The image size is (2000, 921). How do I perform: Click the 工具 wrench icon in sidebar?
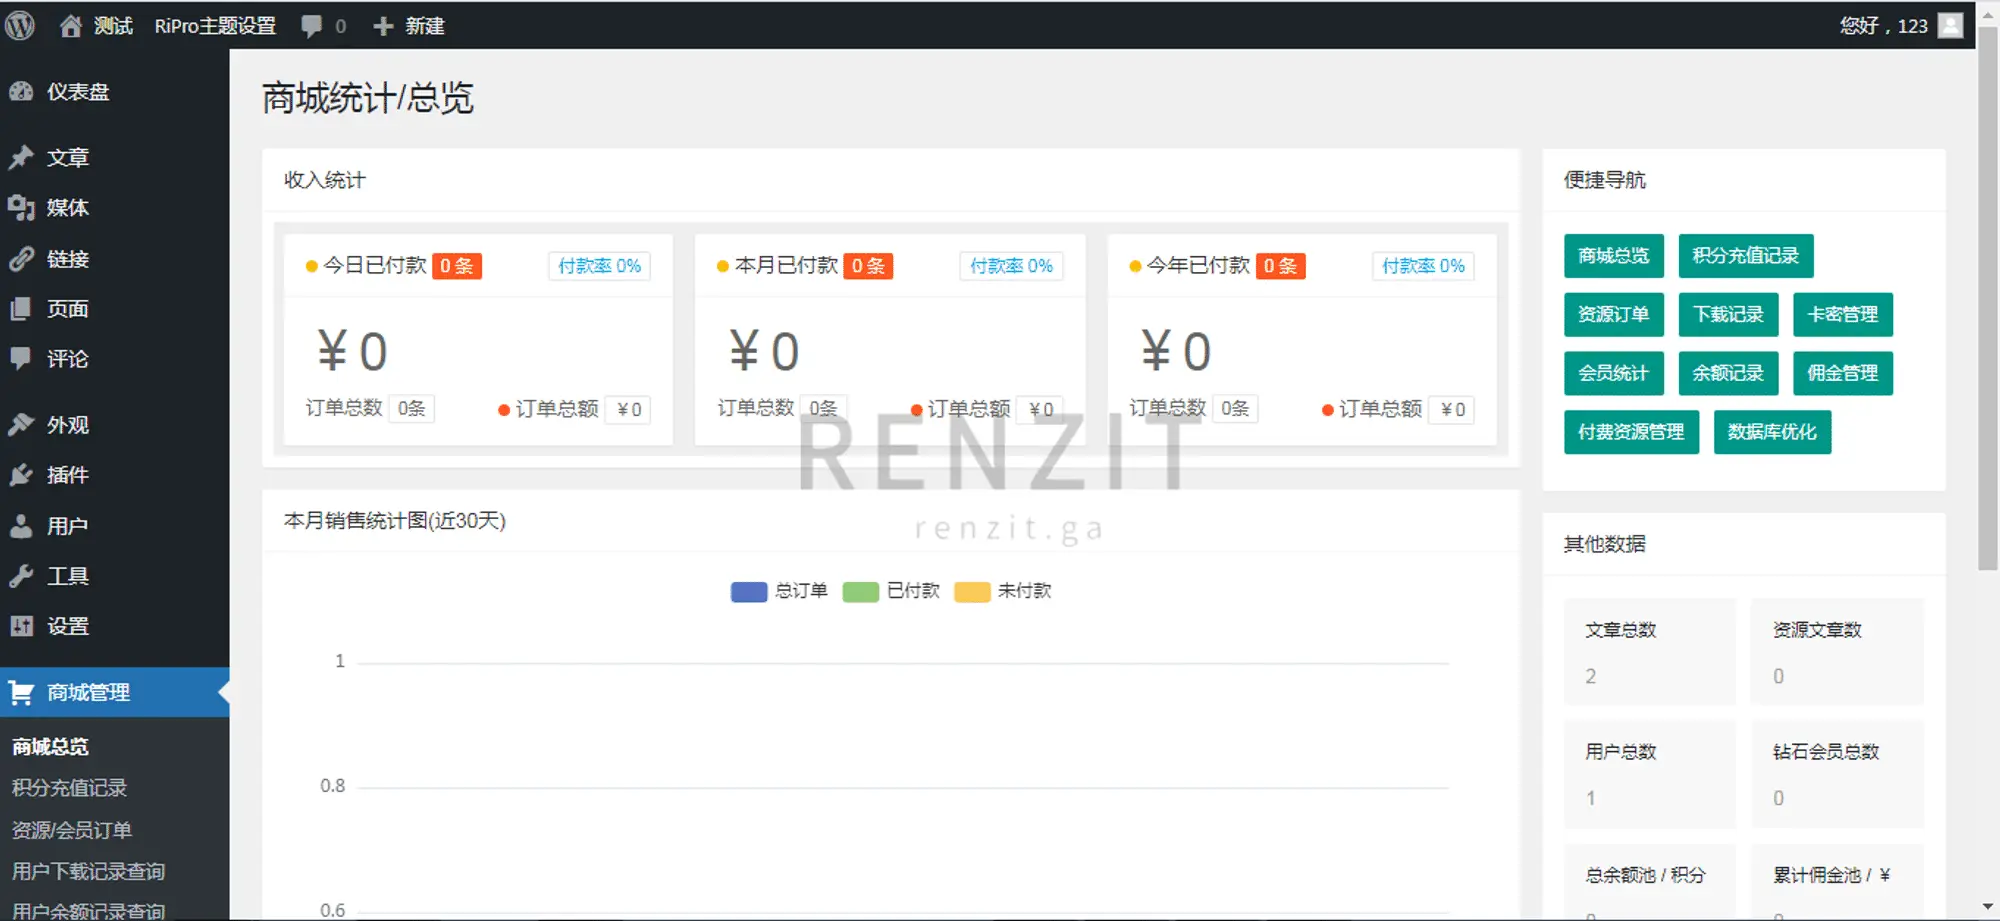pos(21,576)
